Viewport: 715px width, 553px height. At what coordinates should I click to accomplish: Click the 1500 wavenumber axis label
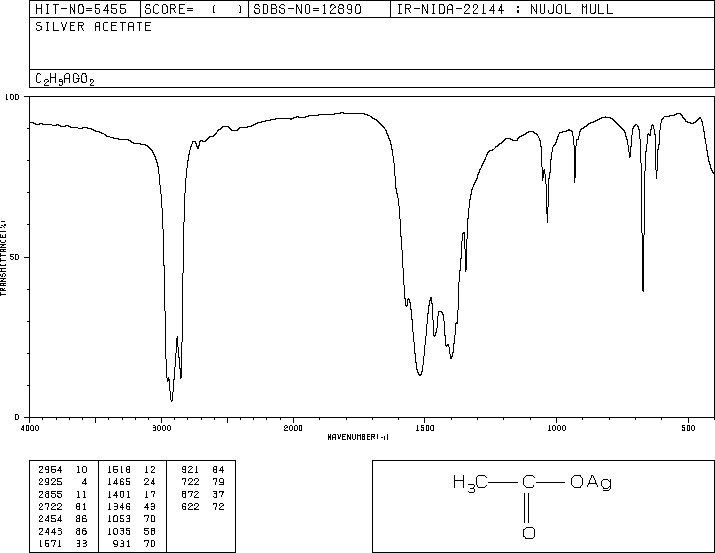(425, 428)
